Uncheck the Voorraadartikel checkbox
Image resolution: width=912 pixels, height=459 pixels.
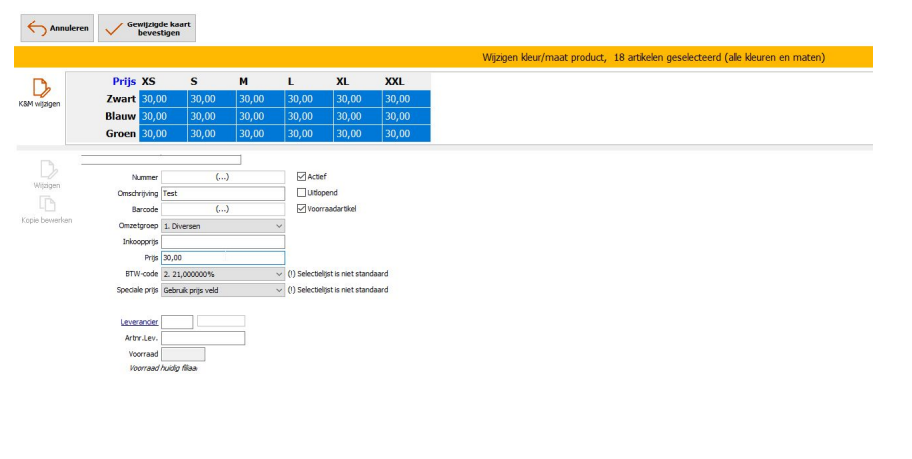(302, 209)
